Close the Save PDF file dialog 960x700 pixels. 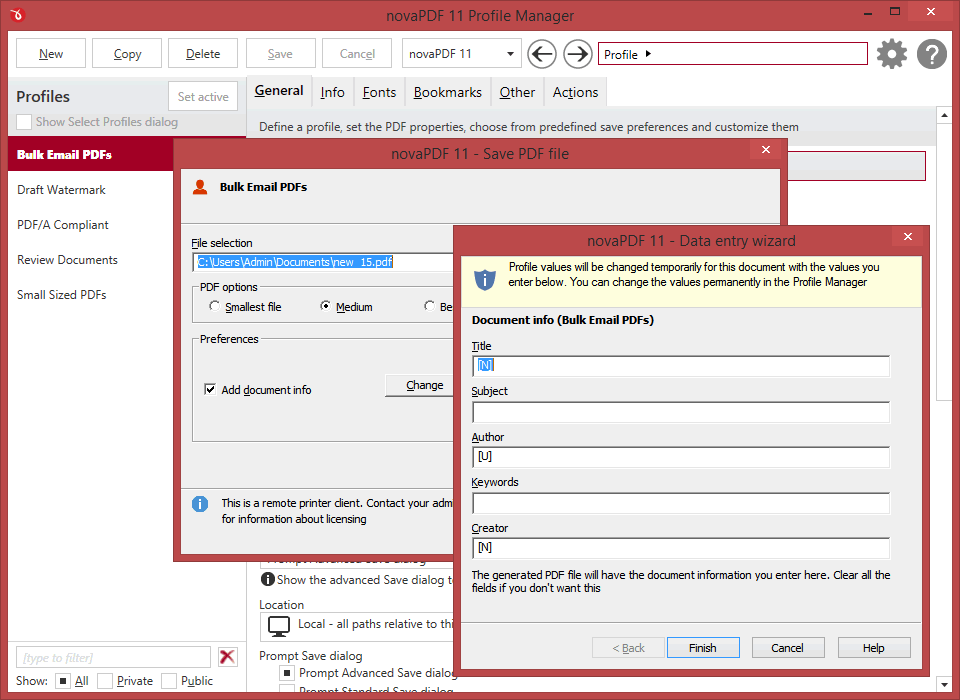[765, 149]
